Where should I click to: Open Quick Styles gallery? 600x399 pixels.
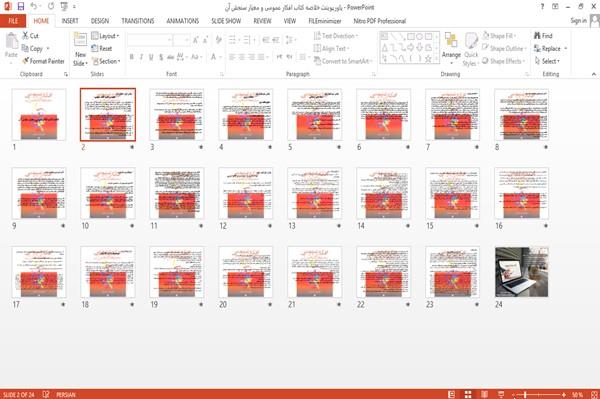click(470, 50)
